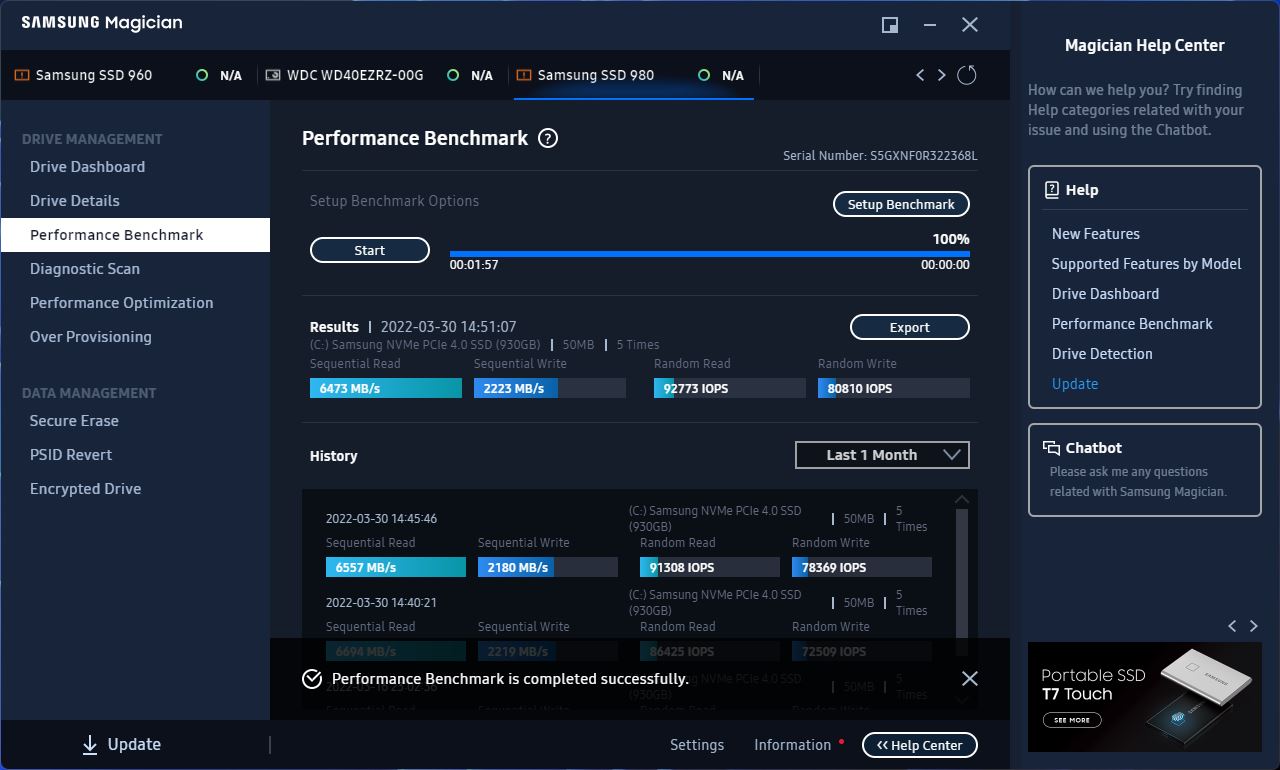This screenshot has height=770, width=1280.
Task: Click the benchmark progress bar
Action: point(710,254)
